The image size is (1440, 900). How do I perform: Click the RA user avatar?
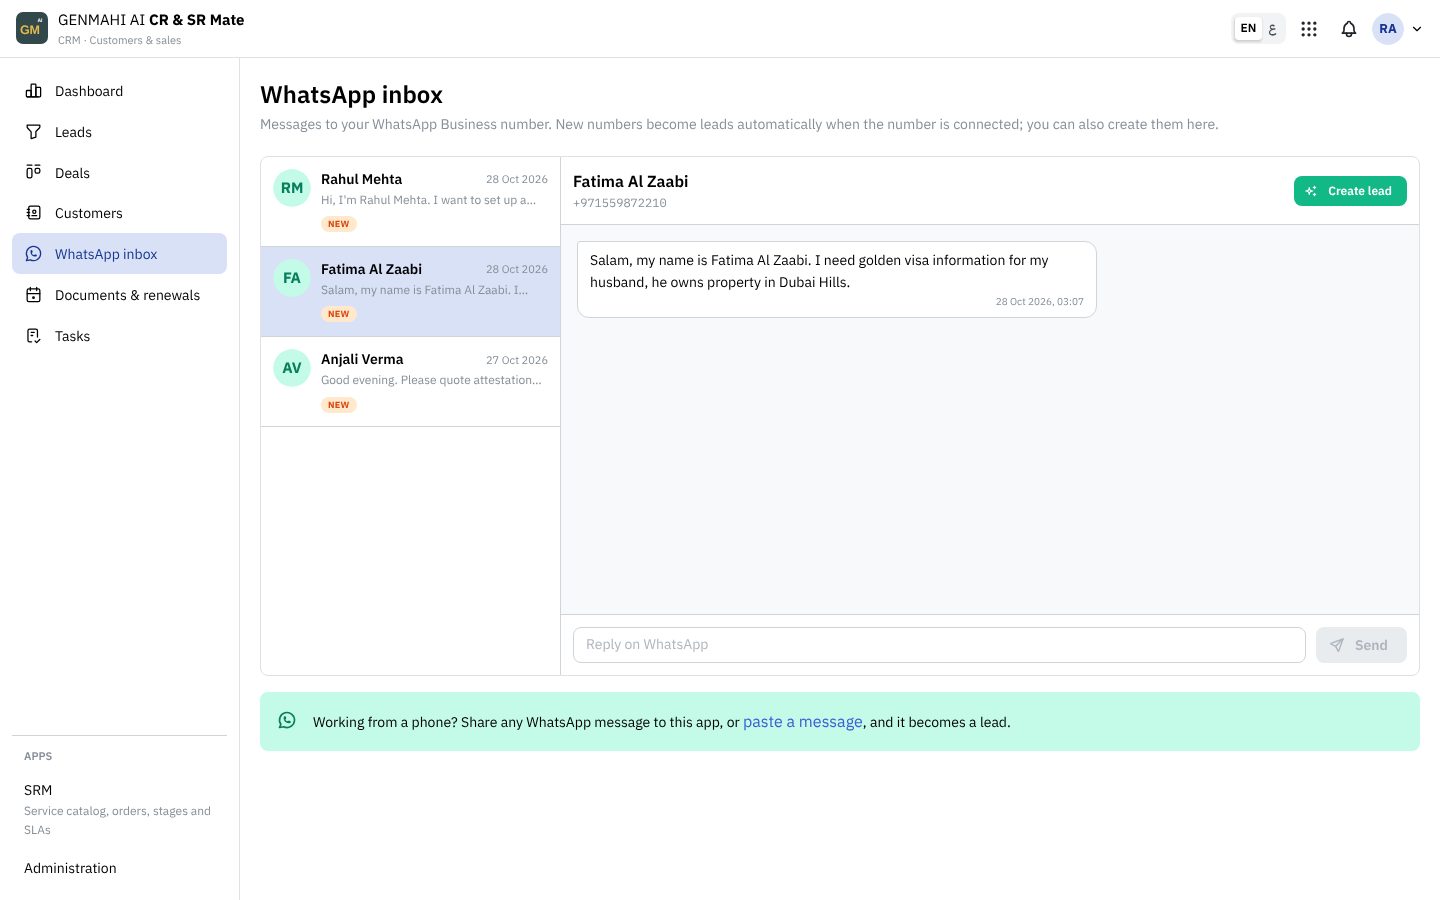point(1387,29)
